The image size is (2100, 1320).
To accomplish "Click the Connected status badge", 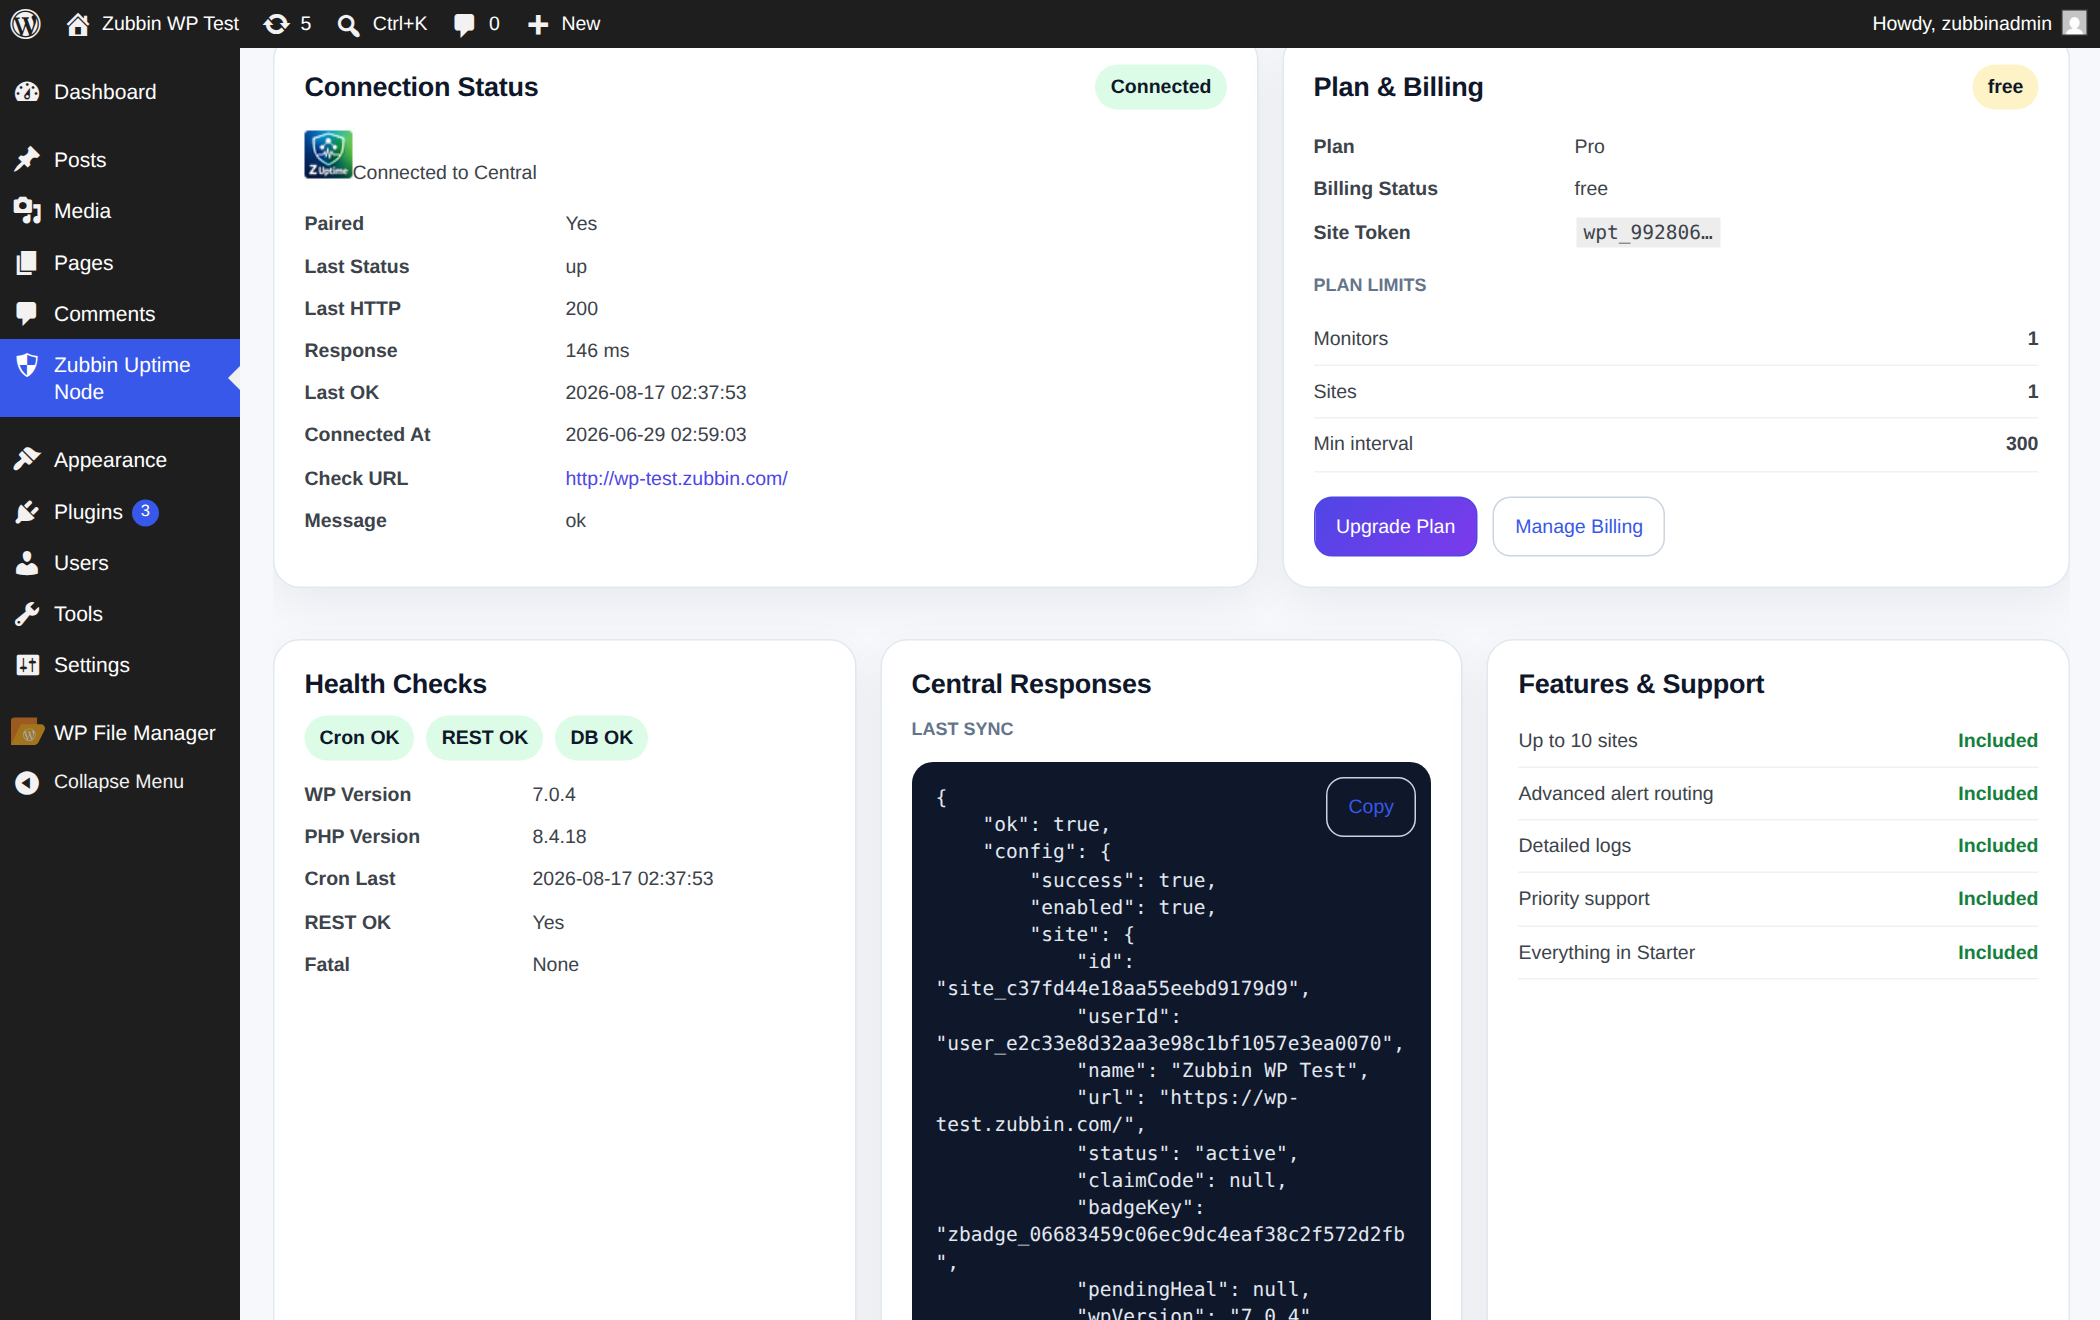I will pos(1161,87).
